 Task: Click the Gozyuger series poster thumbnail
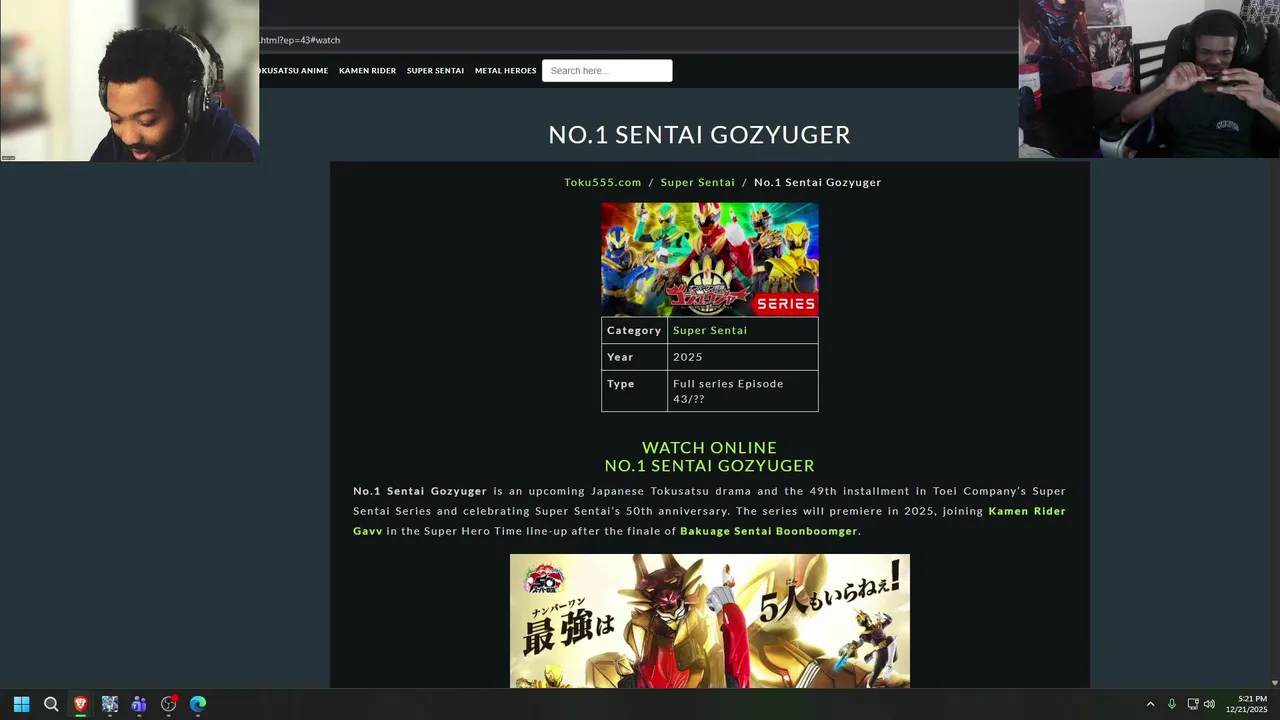710,259
